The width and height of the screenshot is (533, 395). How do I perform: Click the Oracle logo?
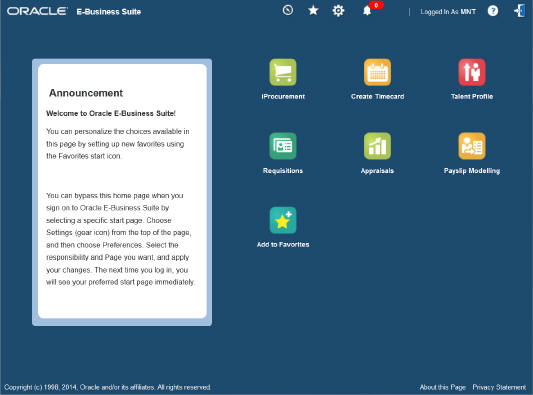(37, 11)
